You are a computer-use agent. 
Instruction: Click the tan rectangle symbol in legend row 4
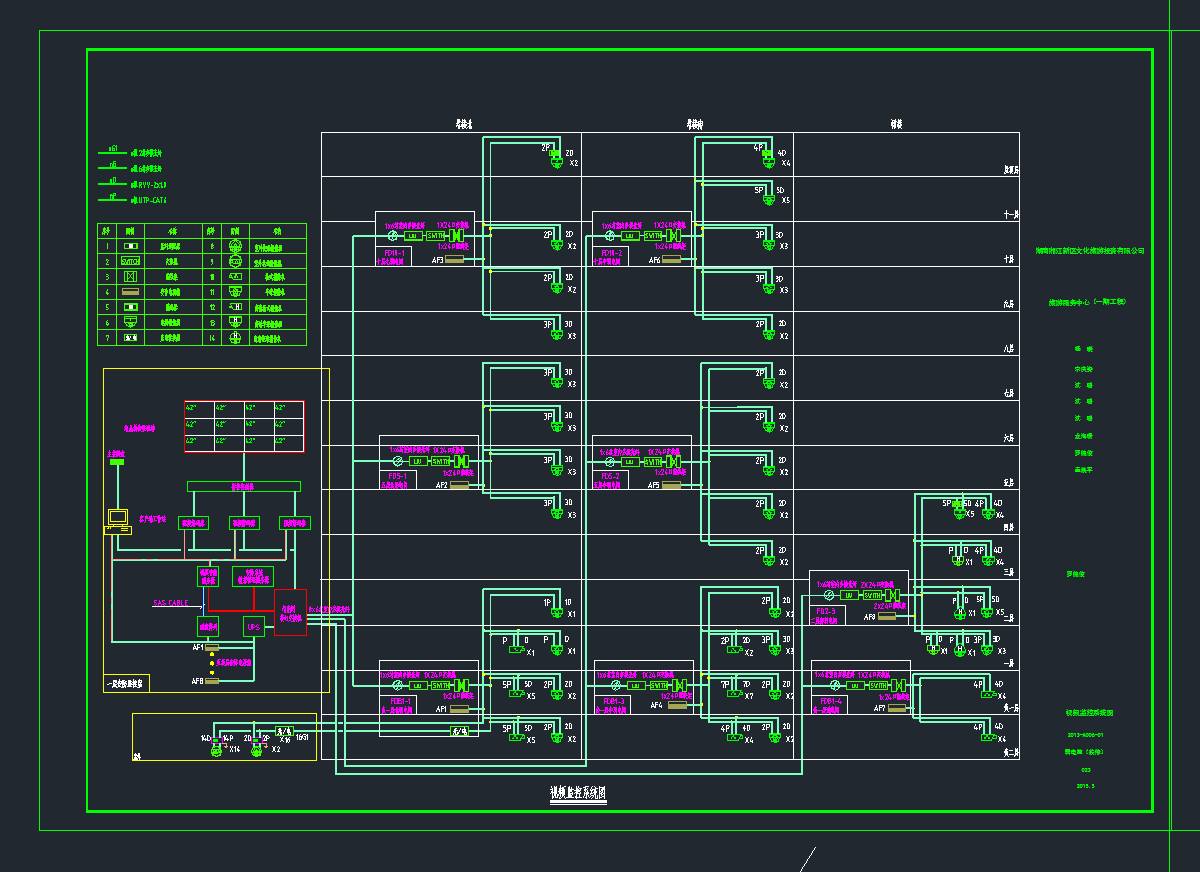tap(131, 291)
